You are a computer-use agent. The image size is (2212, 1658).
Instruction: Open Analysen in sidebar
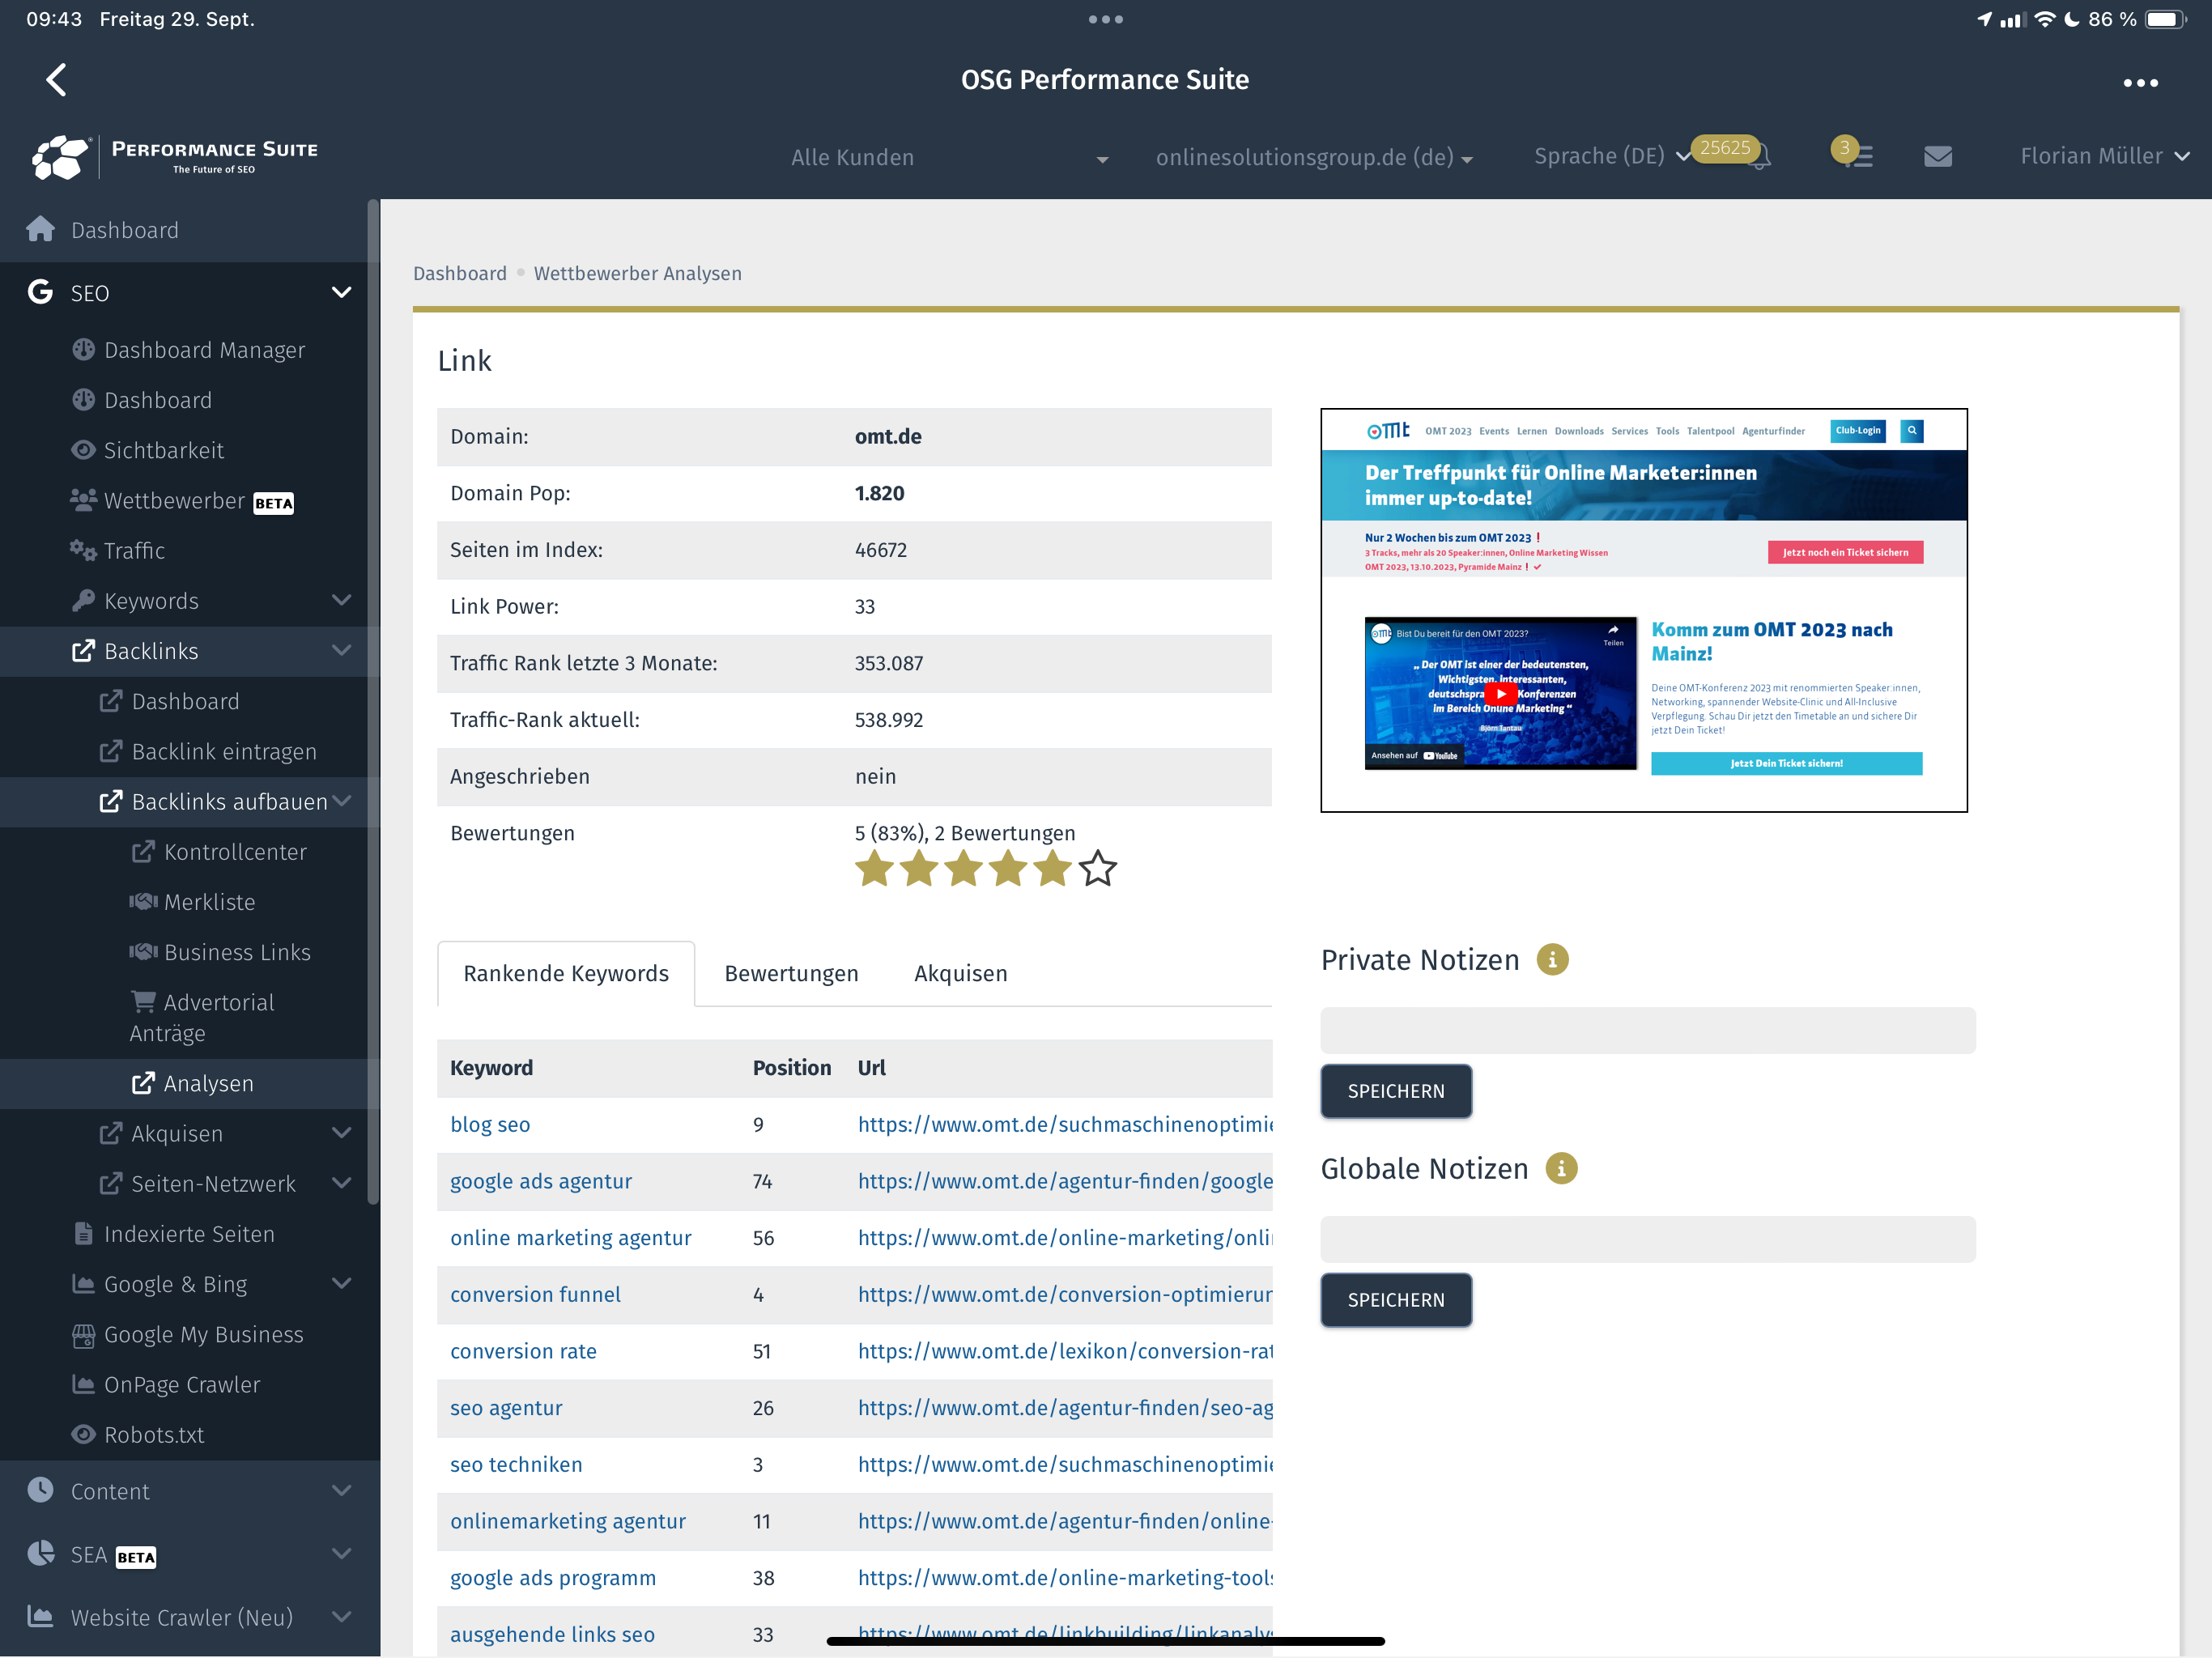click(208, 1083)
